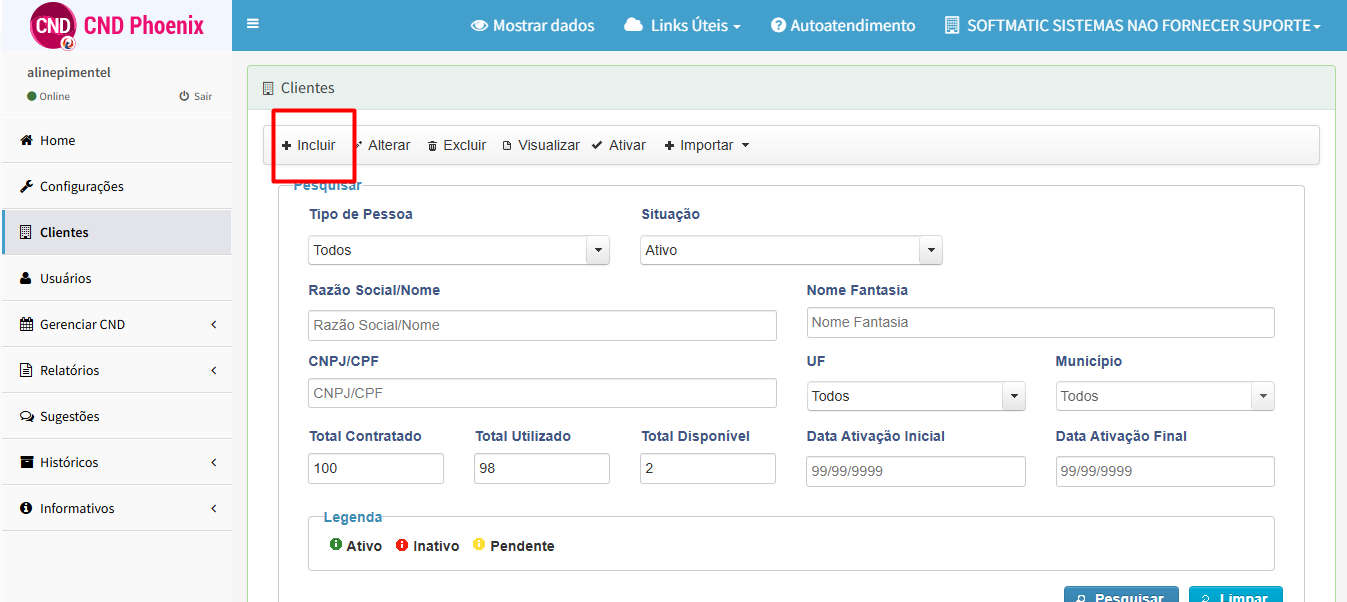The image size is (1347, 602).
Task: Click the Clientes panel header icon
Action: point(268,88)
